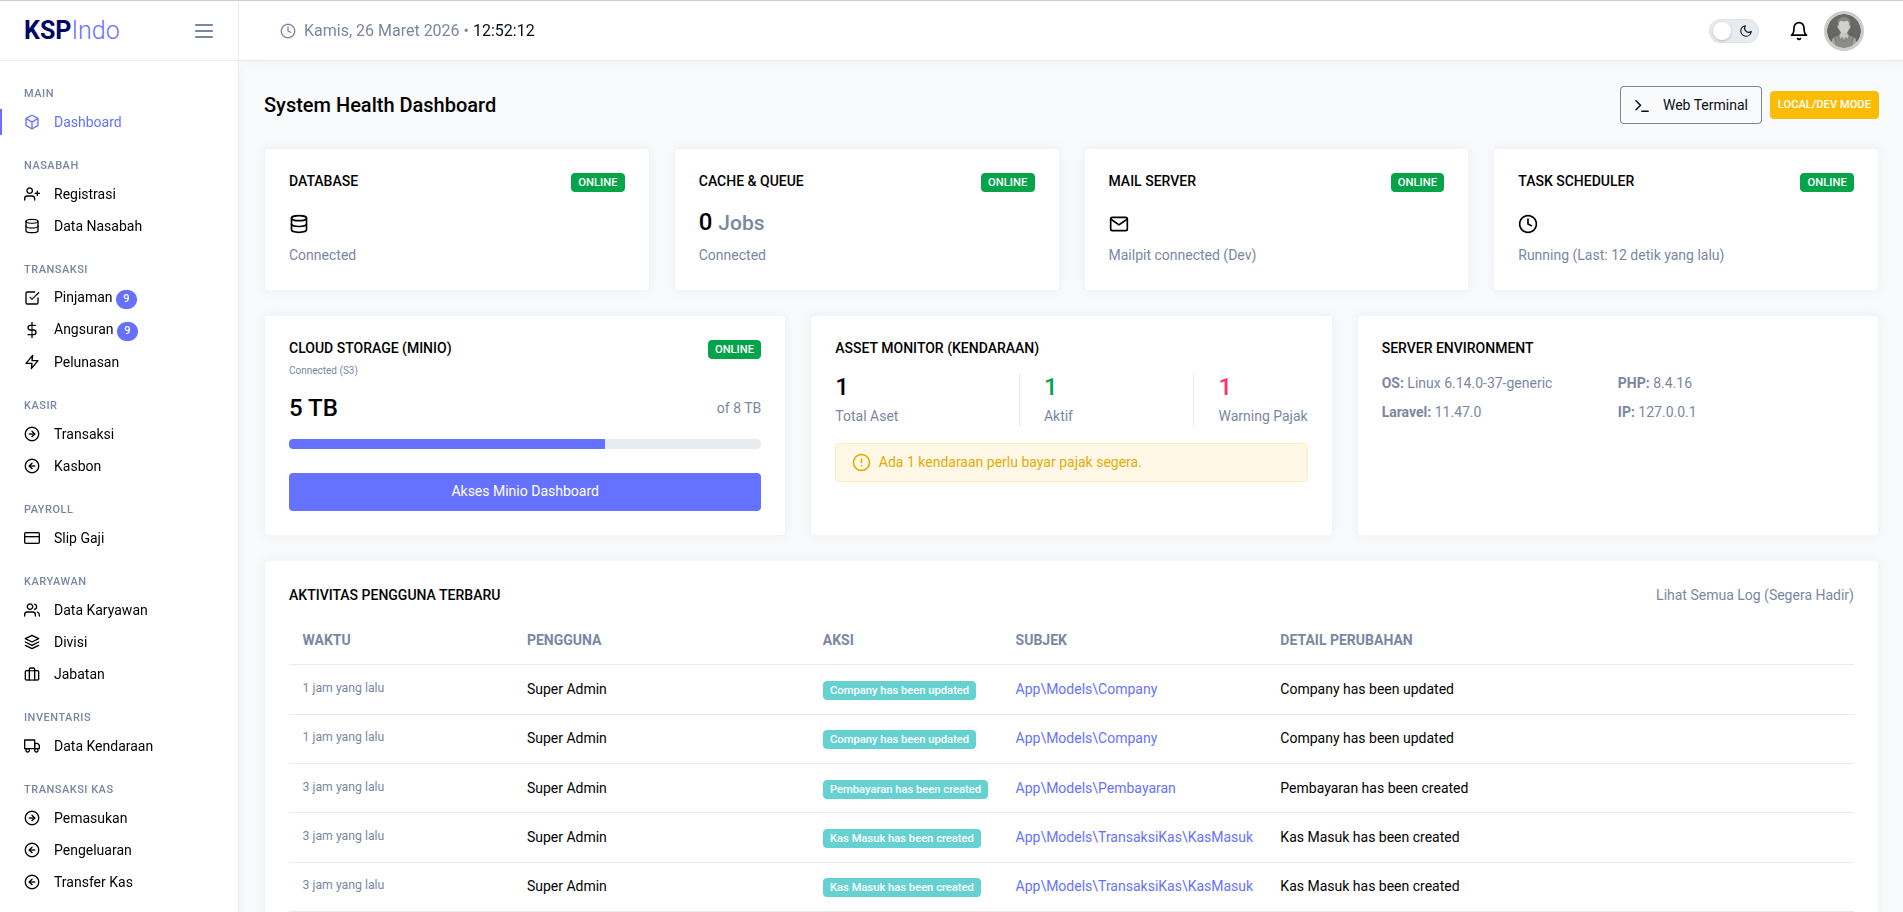The height and width of the screenshot is (912, 1903).
Task: Open App\Models\Pembayaran subject link
Action: pos(1095,788)
